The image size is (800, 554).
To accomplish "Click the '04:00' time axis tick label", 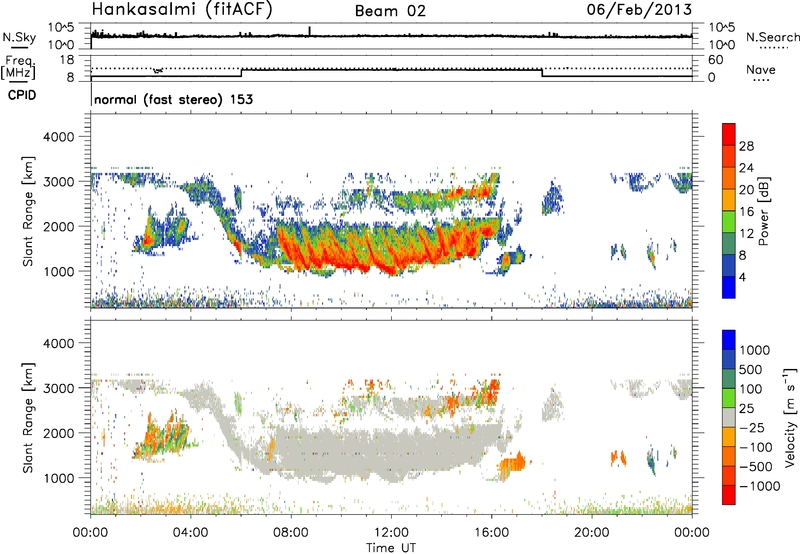I will tap(191, 533).
